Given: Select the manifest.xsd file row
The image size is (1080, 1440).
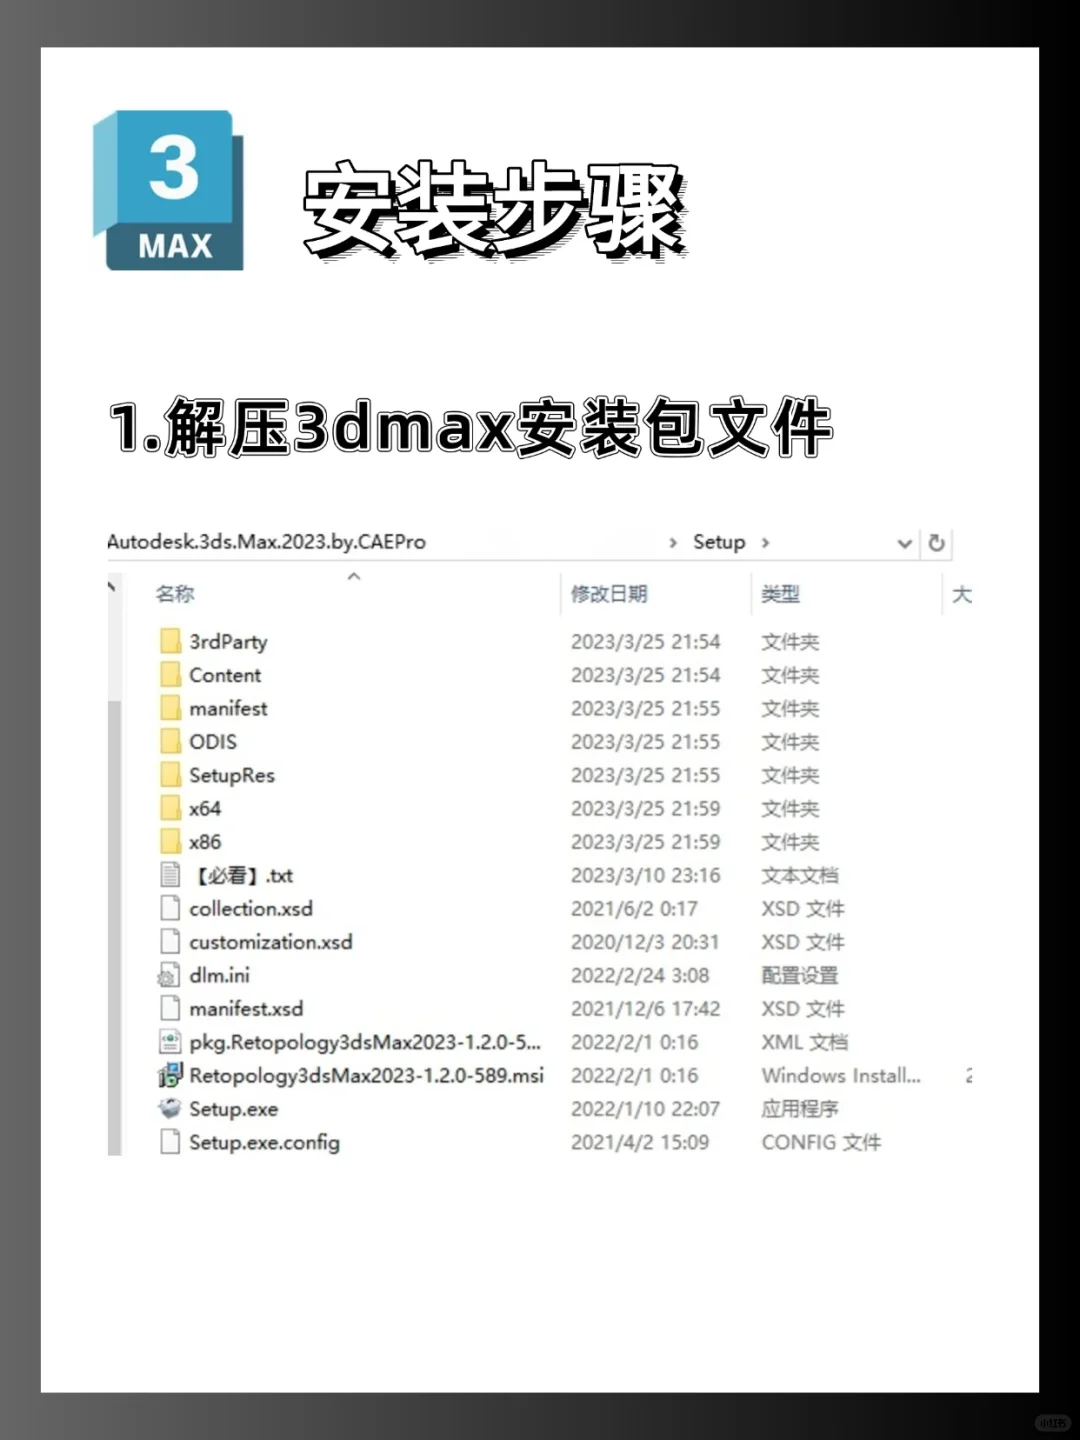Looking at the screenshot, I should tap(244, 1008).
